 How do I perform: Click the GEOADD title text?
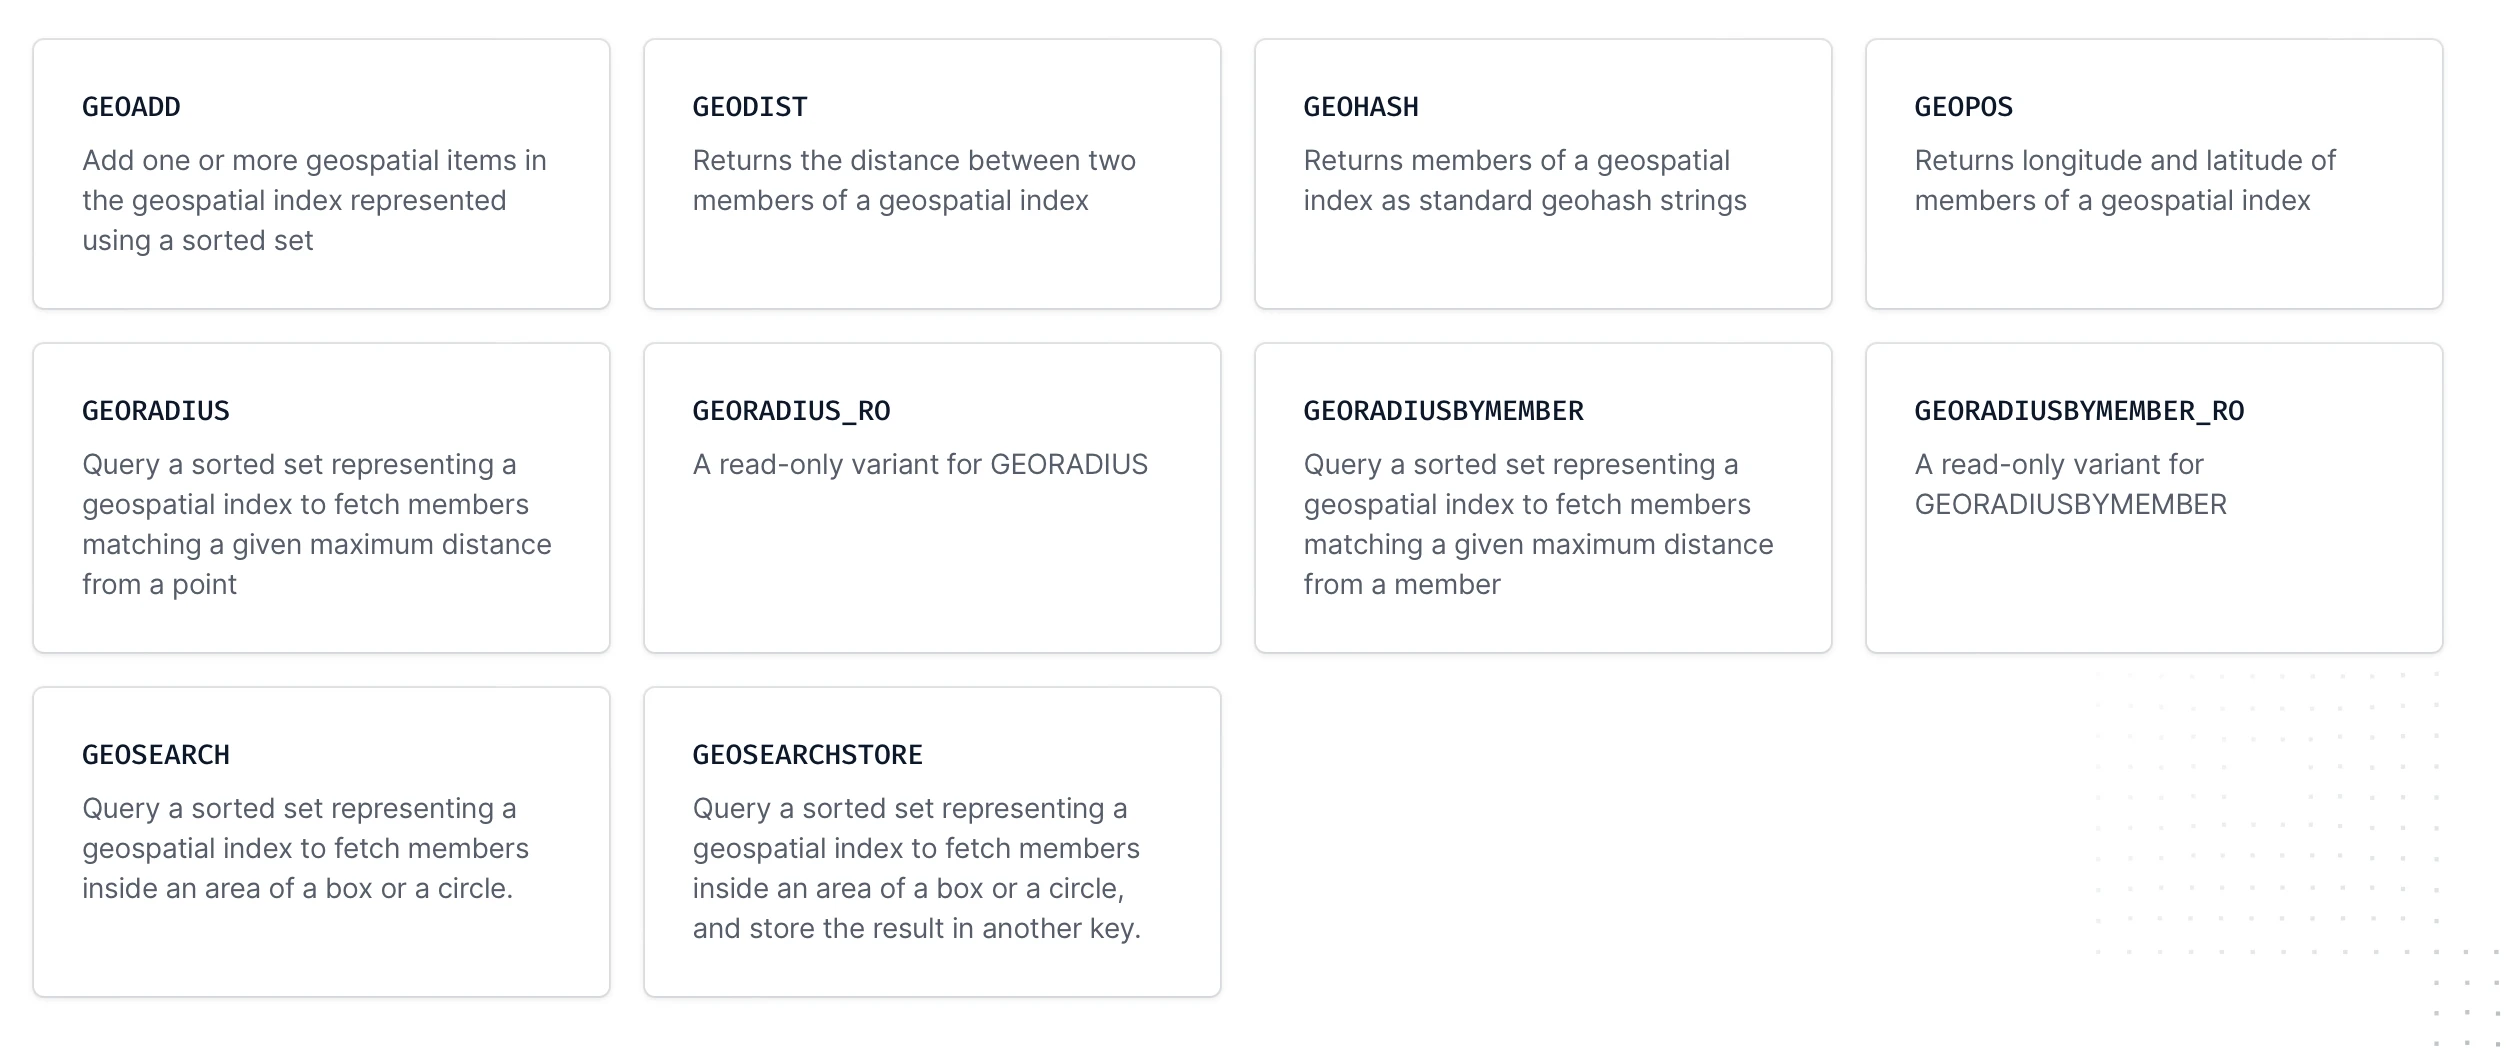(x=131, y=107)
